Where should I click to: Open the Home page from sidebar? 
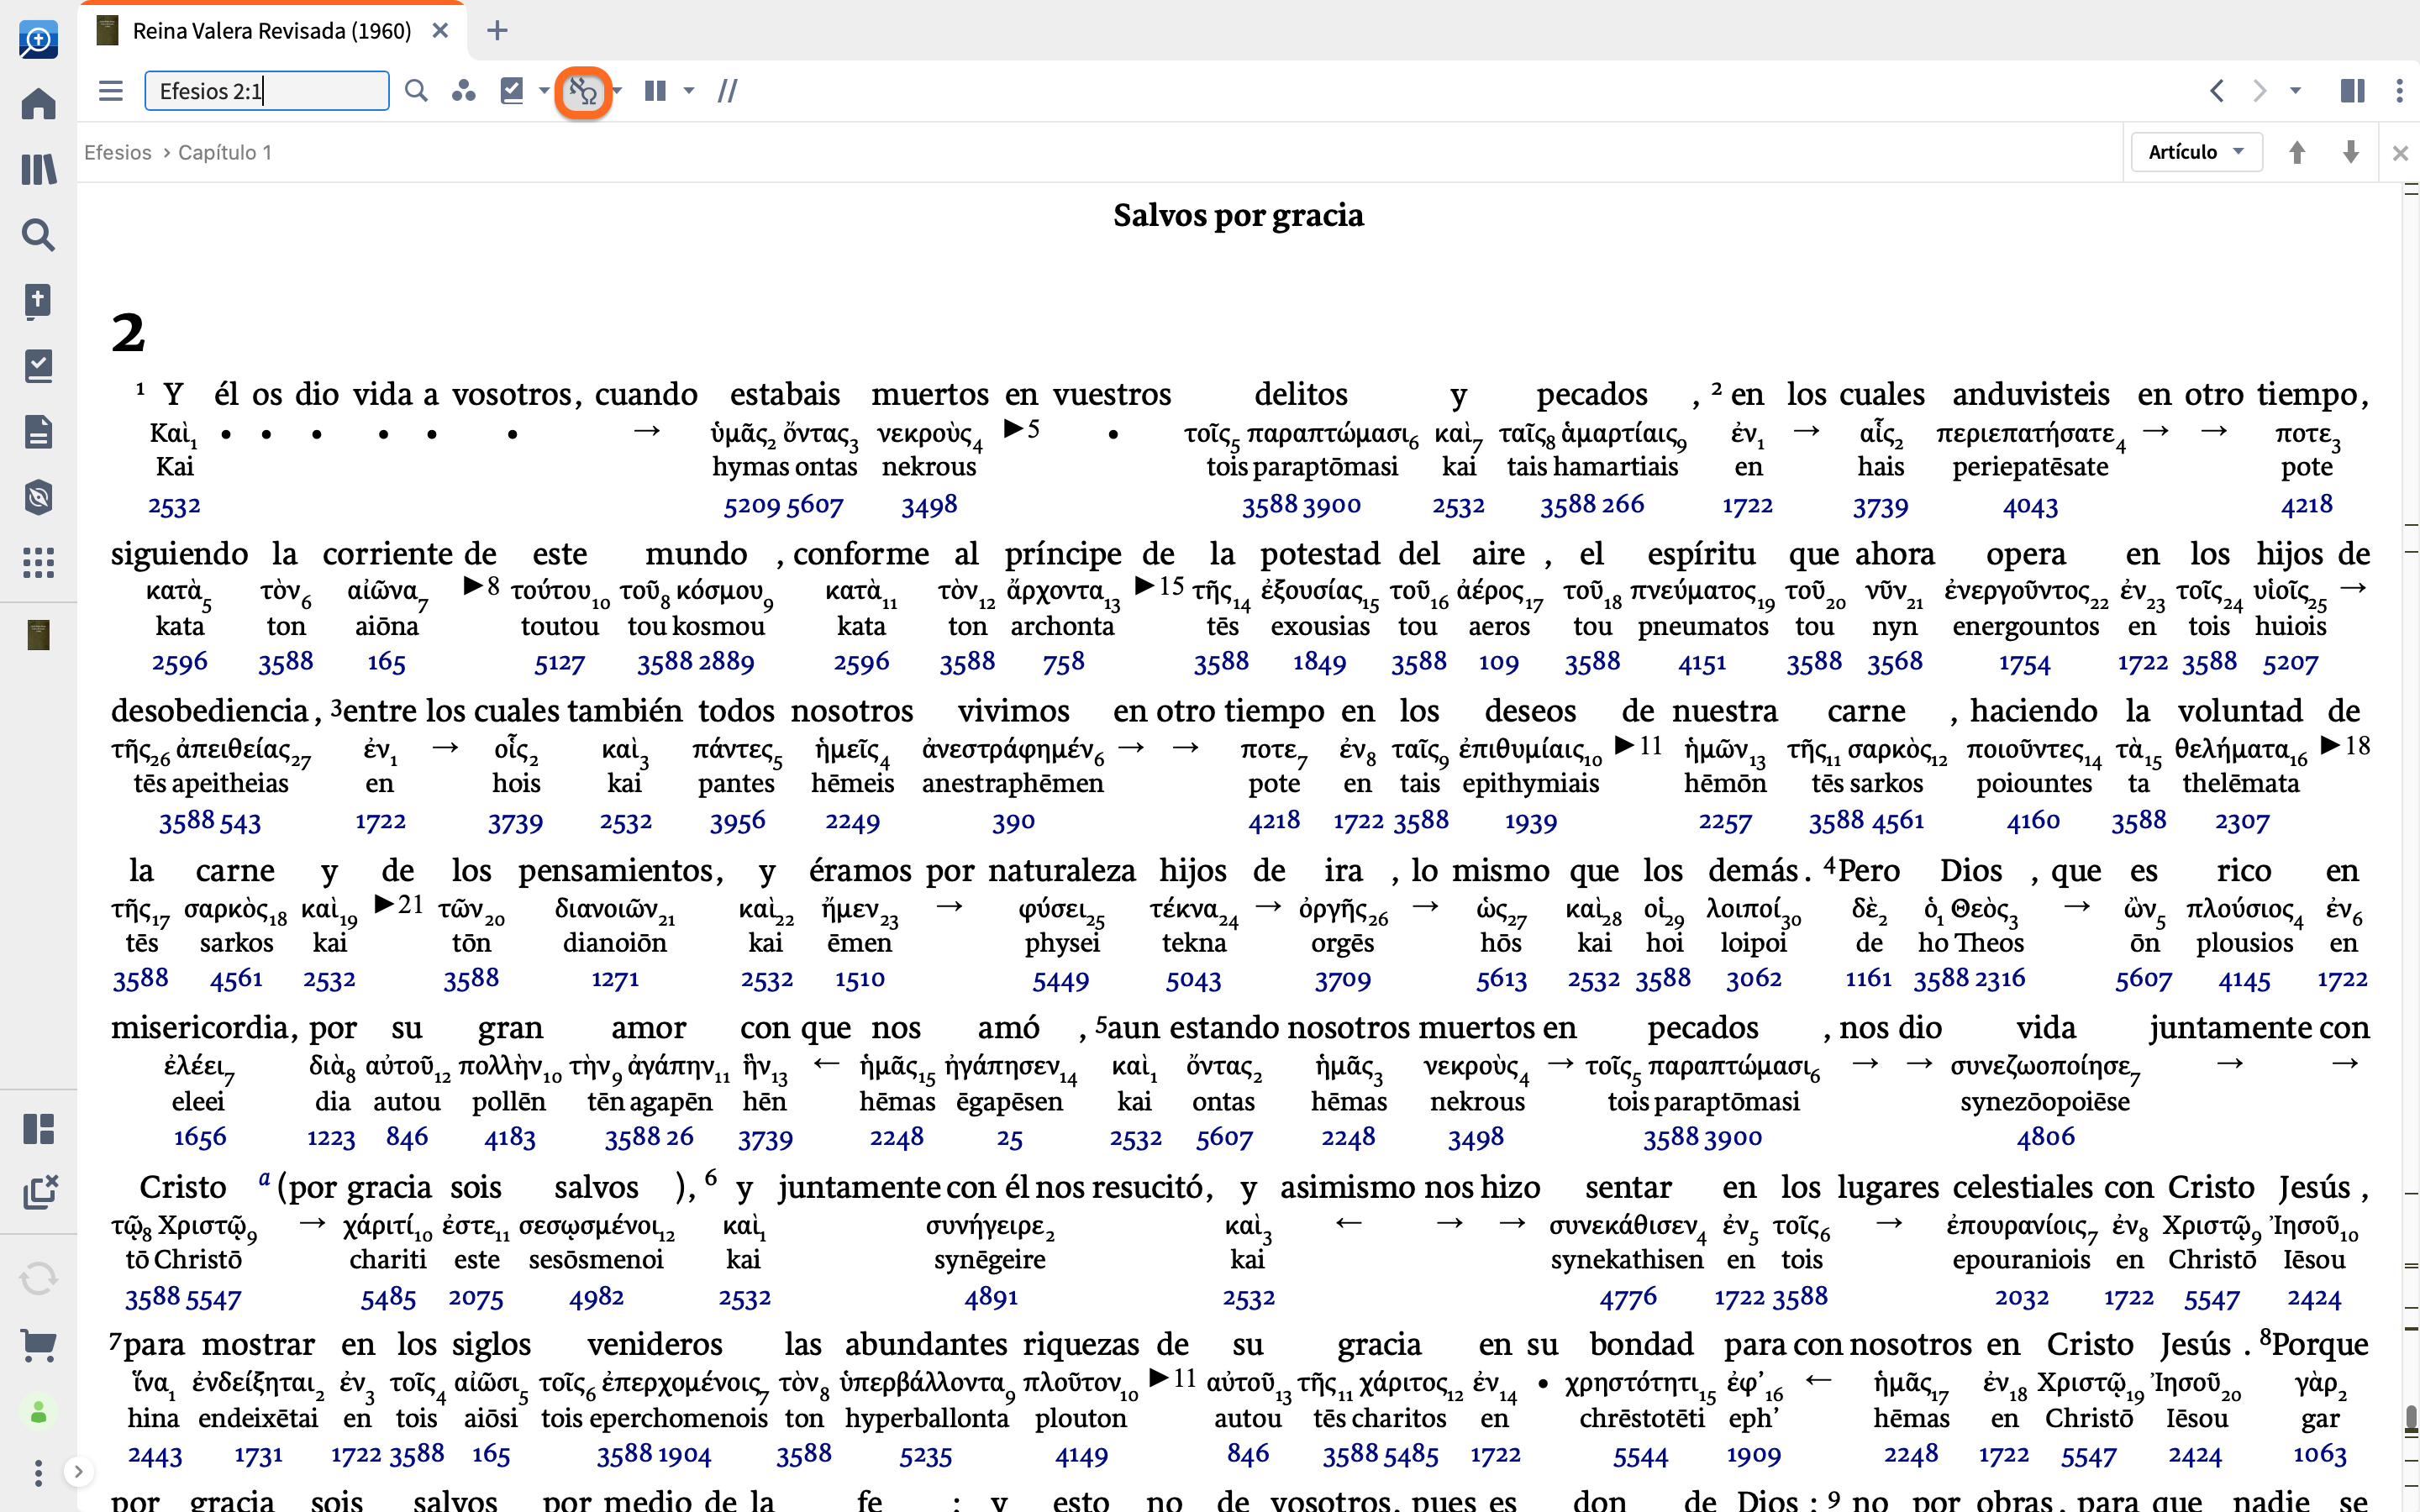pos(38,103)
